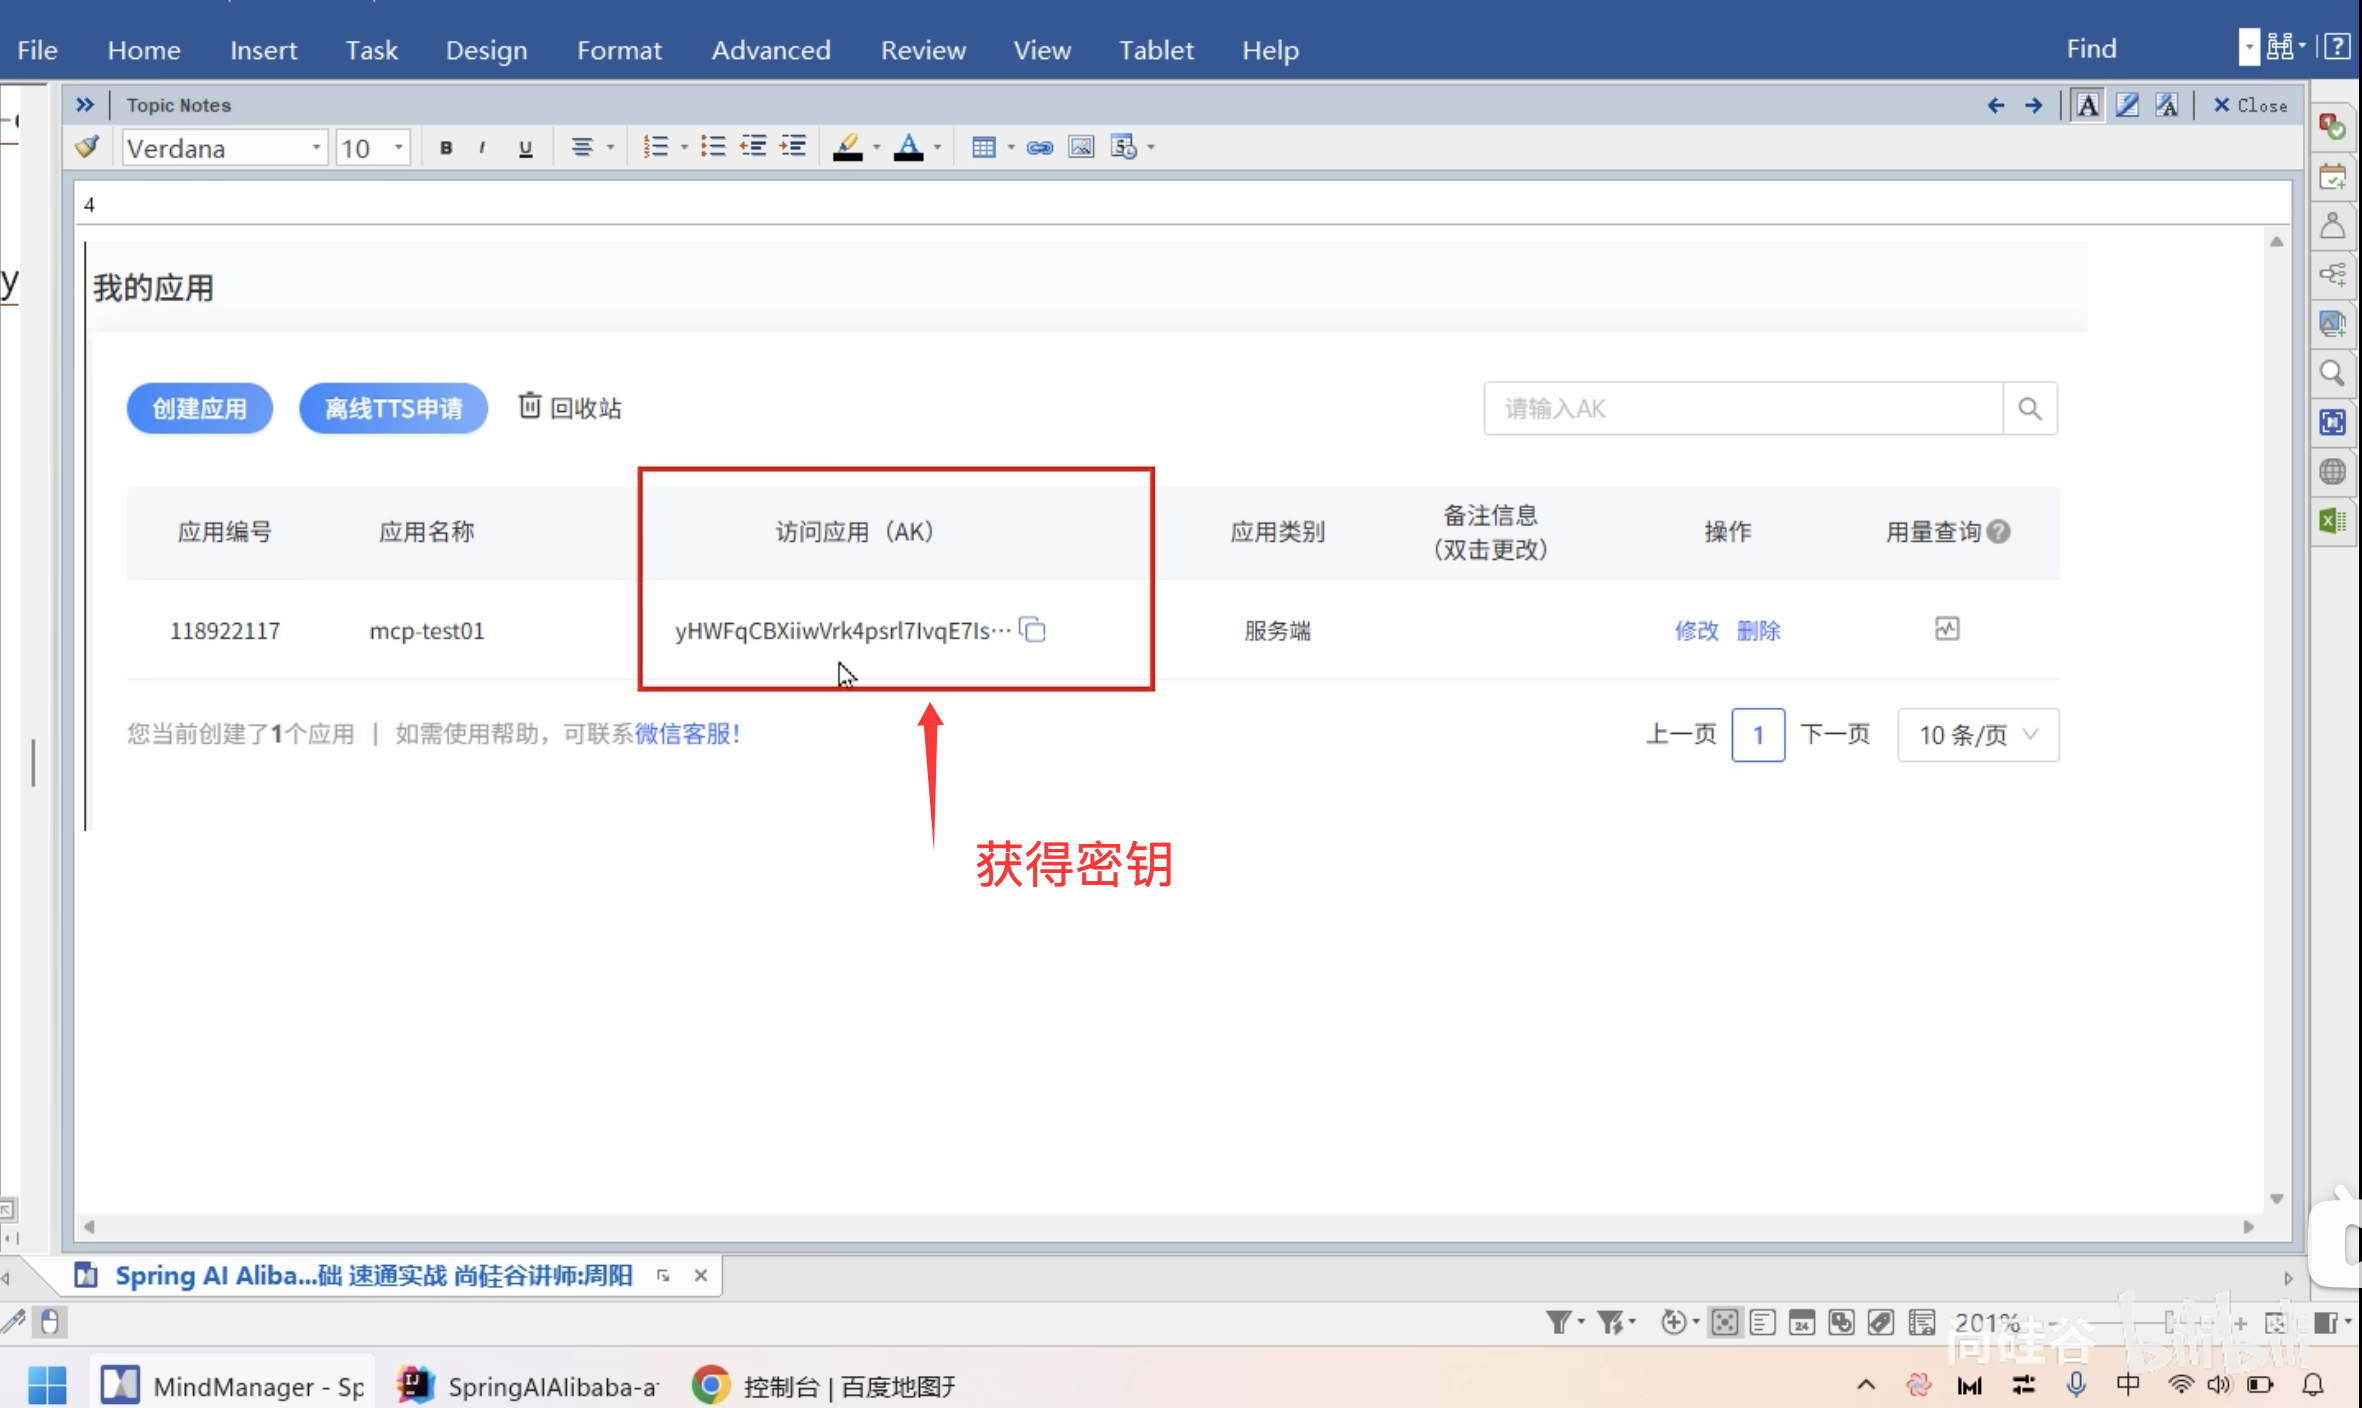Open the Verdana font dropdown

tap(316, 148)
